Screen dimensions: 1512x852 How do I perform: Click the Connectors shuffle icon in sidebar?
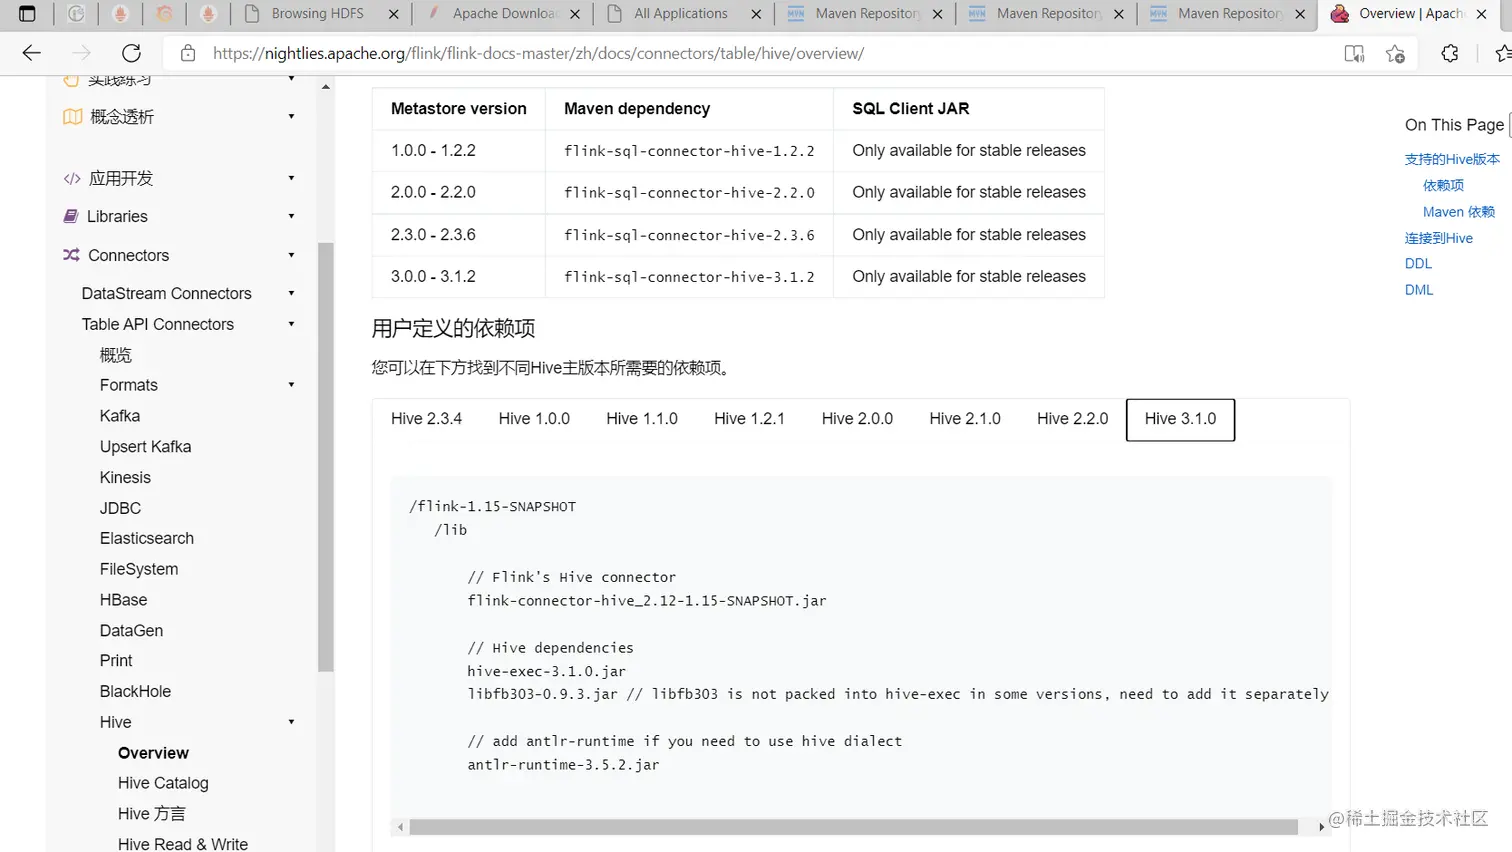tap(71, 255)
